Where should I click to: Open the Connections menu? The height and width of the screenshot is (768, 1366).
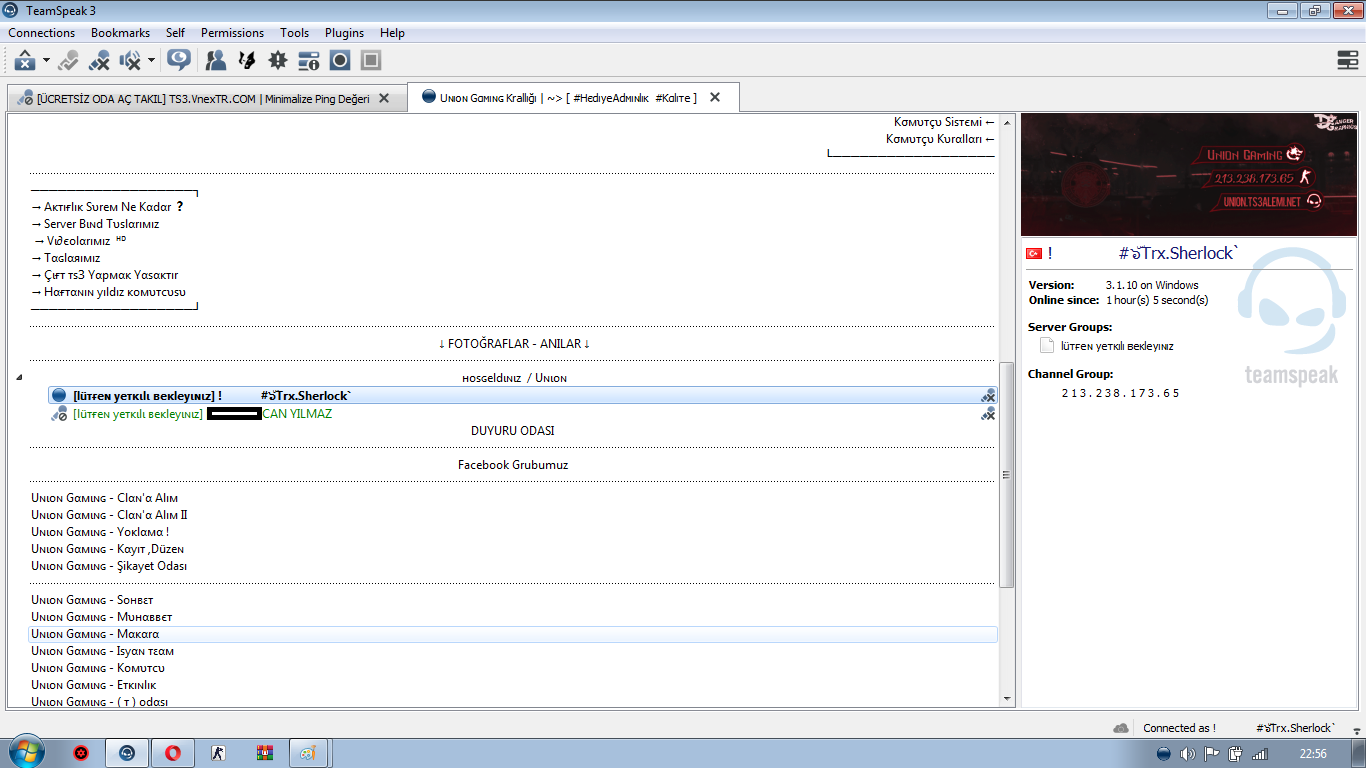pos(42,33)
